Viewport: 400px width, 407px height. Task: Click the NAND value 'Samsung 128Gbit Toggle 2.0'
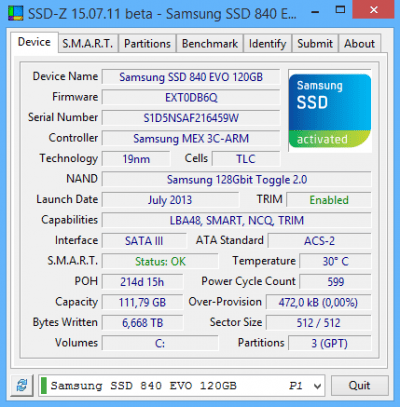[x=237, y=180]
